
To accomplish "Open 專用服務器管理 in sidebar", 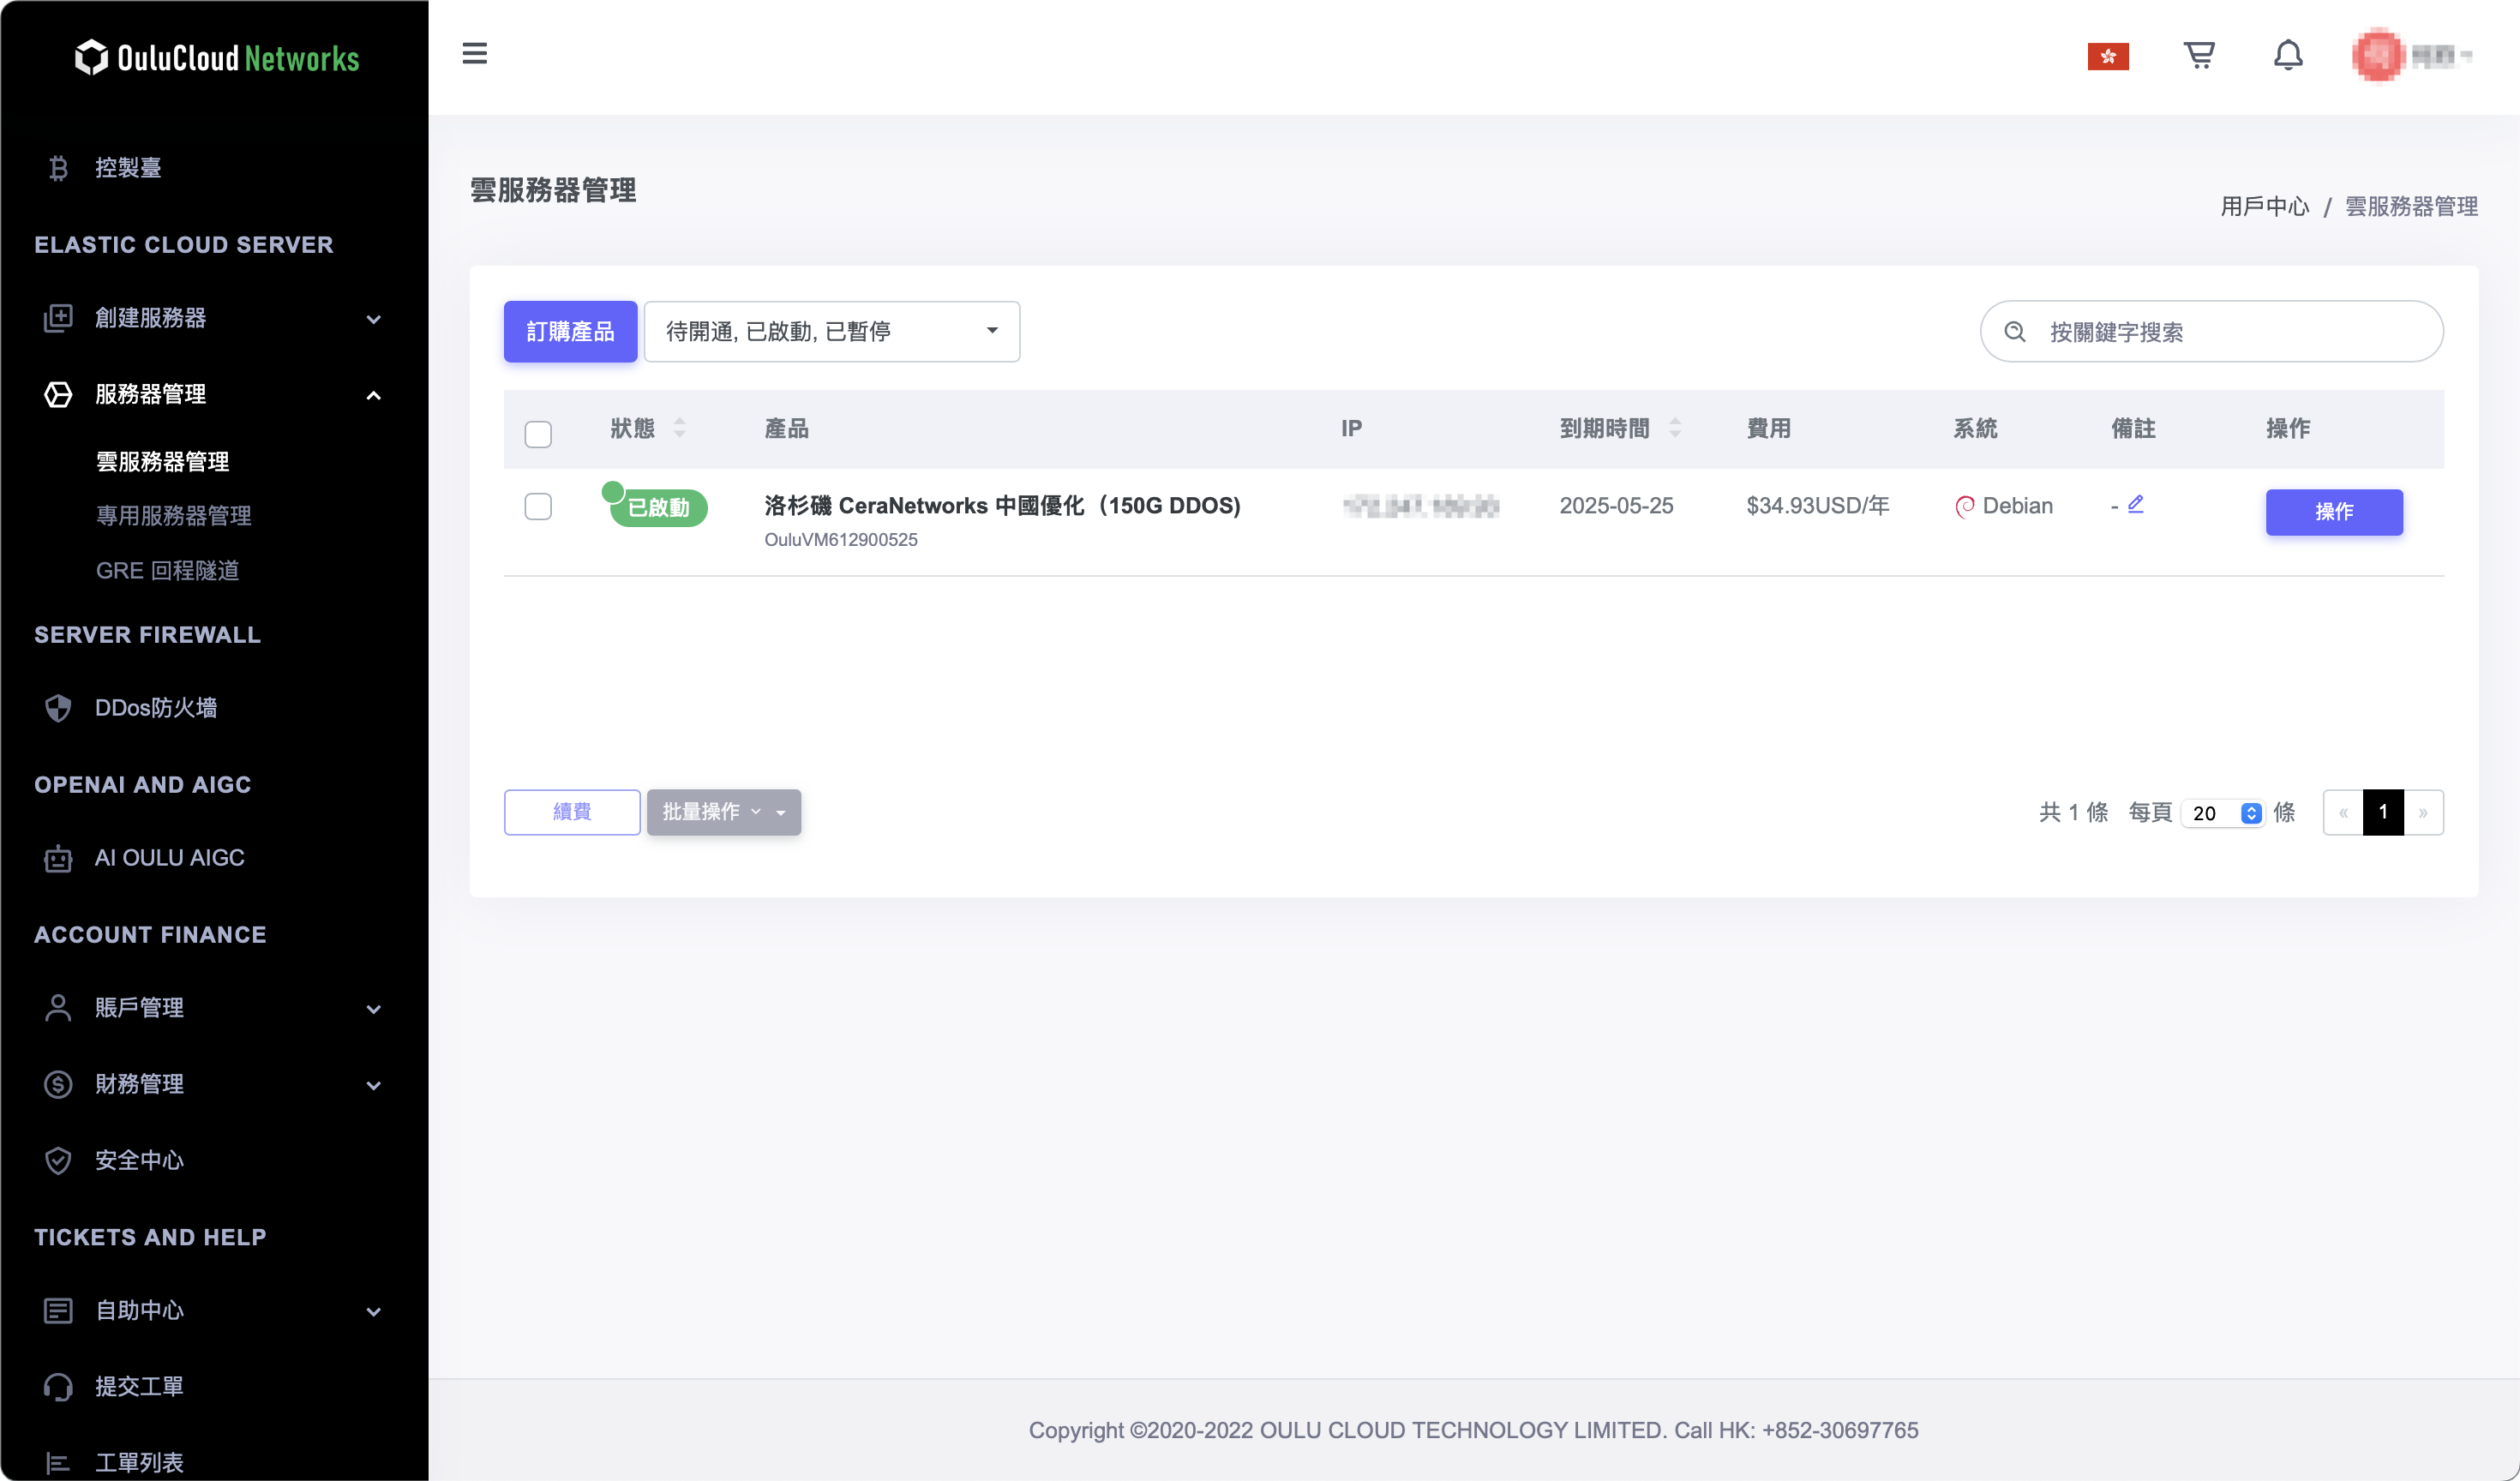I will pyautogui.click(x=173, y=515).
